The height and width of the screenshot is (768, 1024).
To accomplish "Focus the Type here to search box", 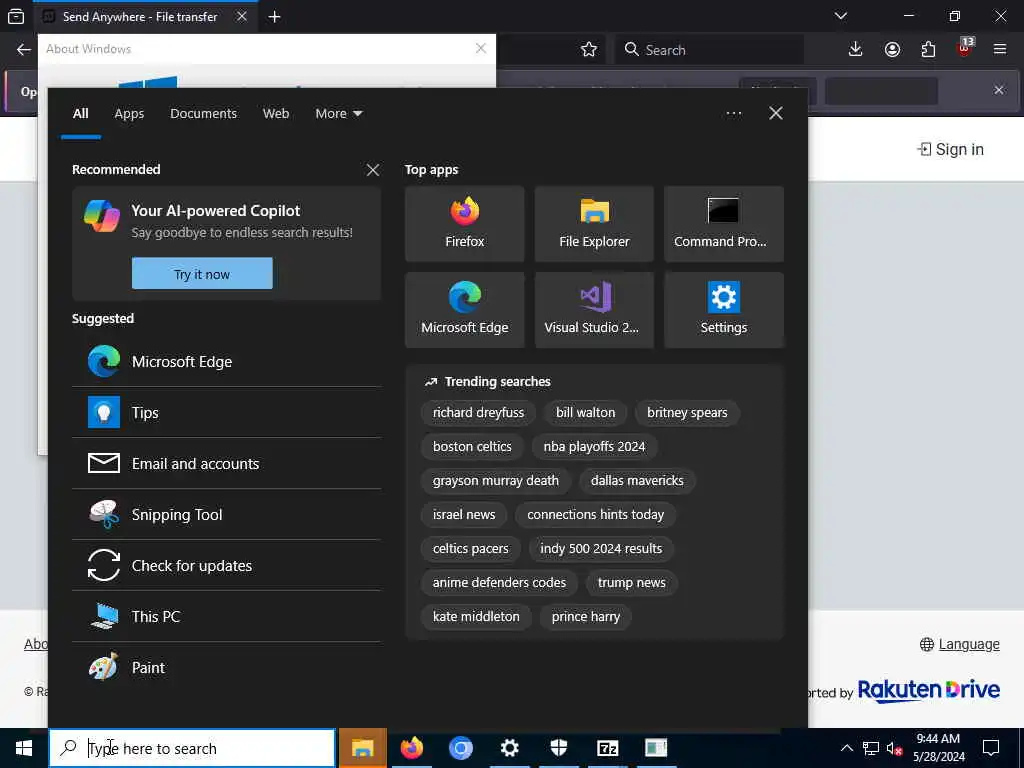I will [x=193, y=748].
